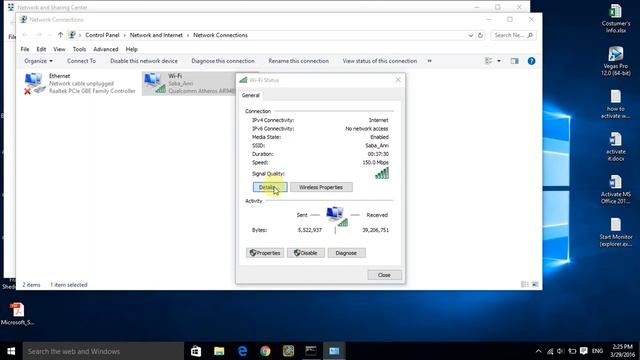Select the General tab
The width and height of the screenshot is (640, 360).
[251, 95]
